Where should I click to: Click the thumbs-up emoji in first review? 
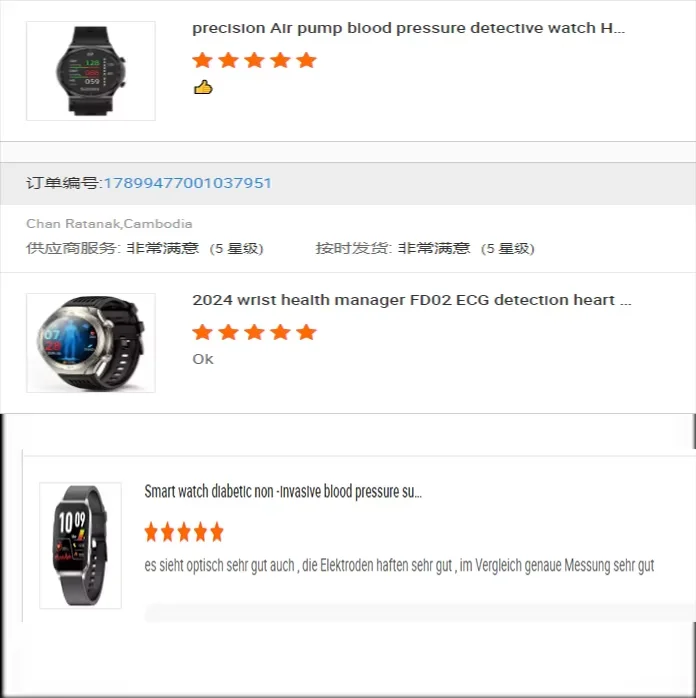[x=203, y=87]
